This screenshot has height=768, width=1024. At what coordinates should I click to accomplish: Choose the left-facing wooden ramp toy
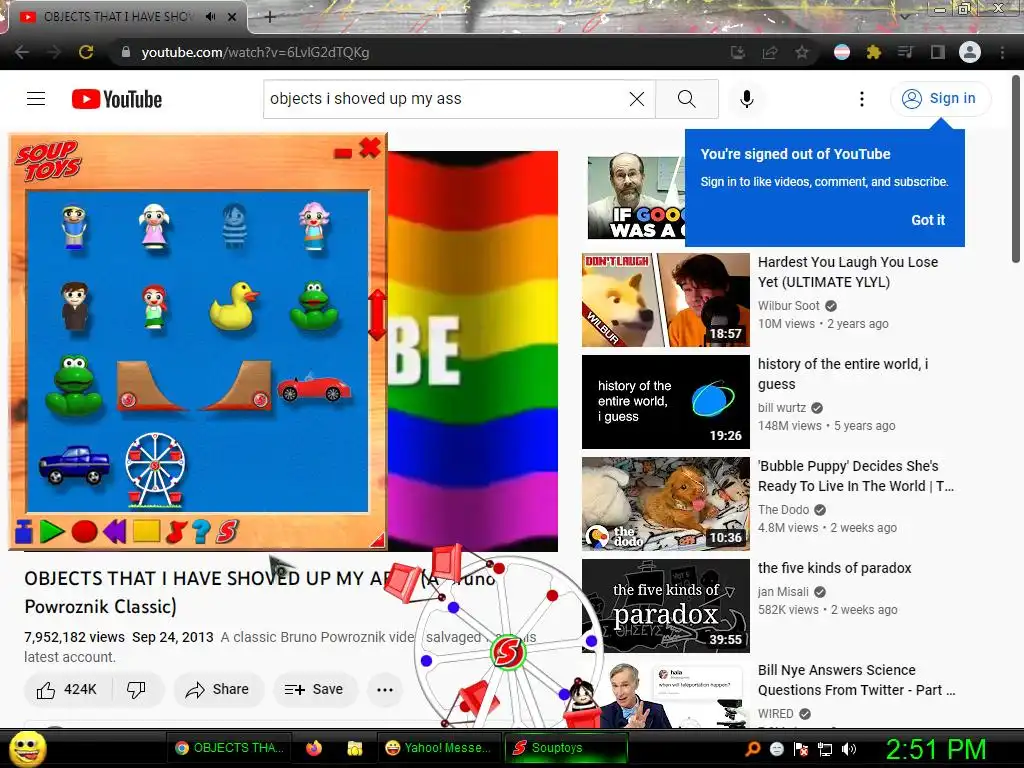pyautogui.click(x=152, y=386)
